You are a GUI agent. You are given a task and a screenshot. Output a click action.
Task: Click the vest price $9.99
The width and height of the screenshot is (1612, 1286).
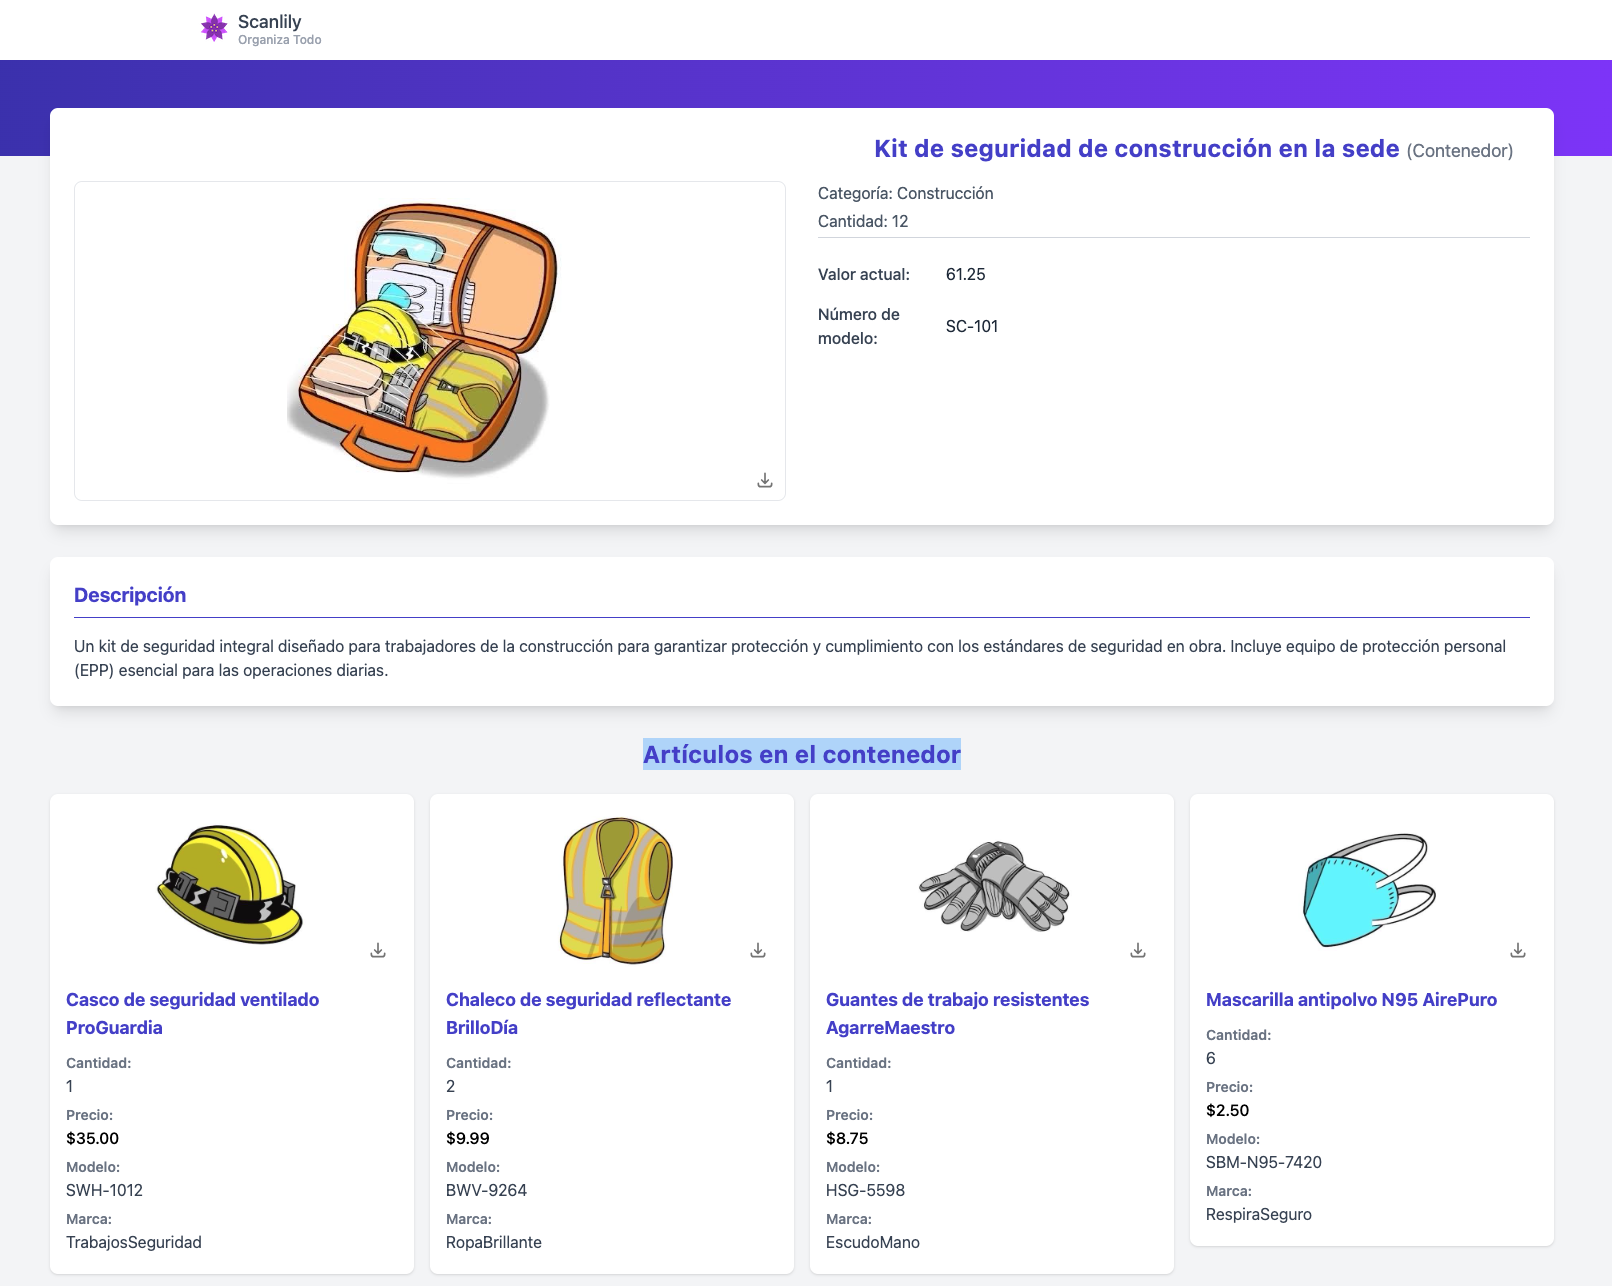pos(468,1138)
